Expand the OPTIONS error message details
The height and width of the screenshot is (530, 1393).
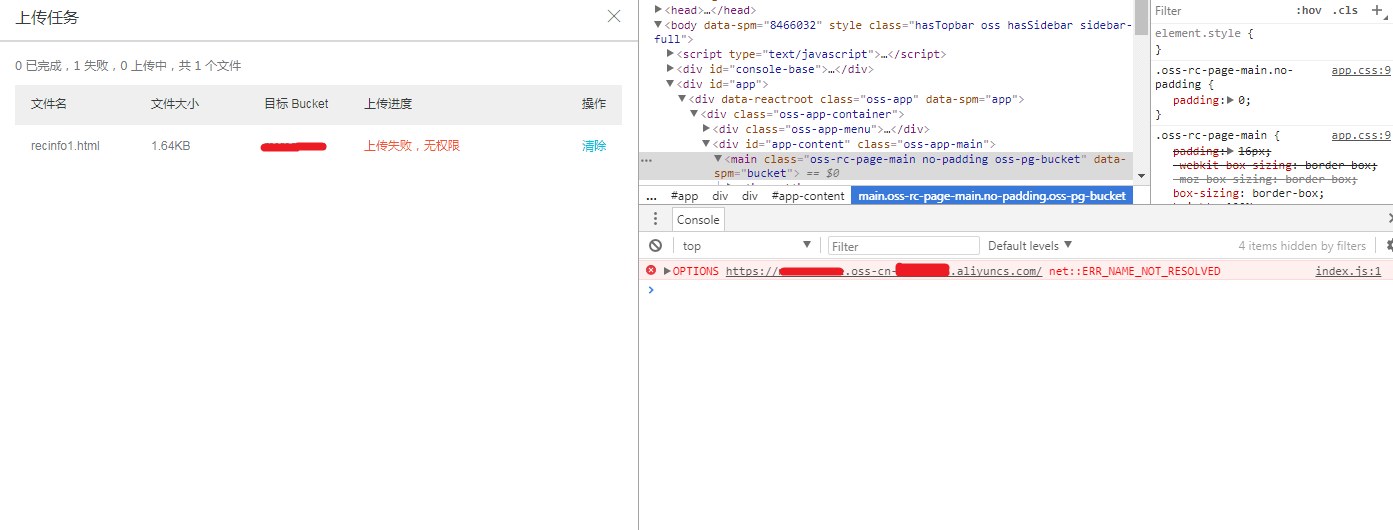[667, 272]
